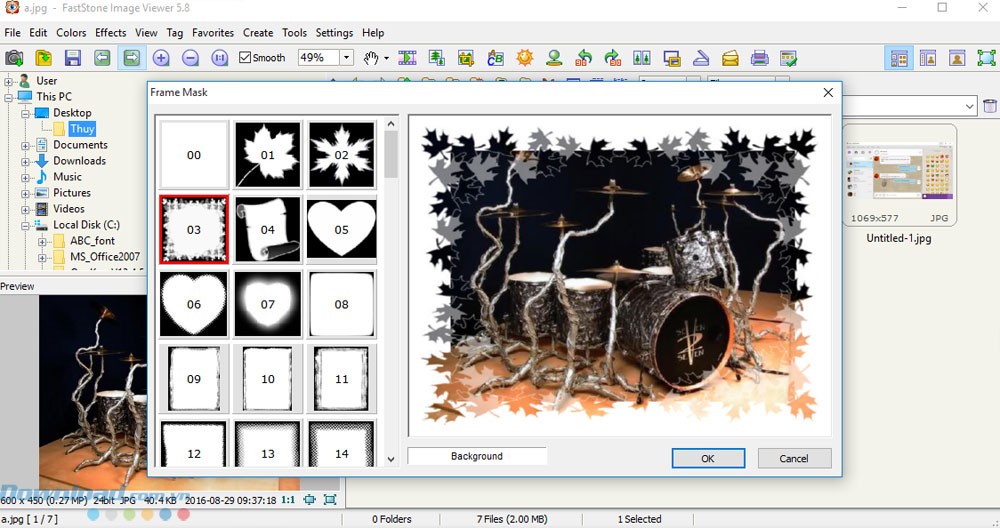This screenshot has height=528, width=1000.
Task: Open the 49% zoom level dropdown
Action: (x=347, y=58)
